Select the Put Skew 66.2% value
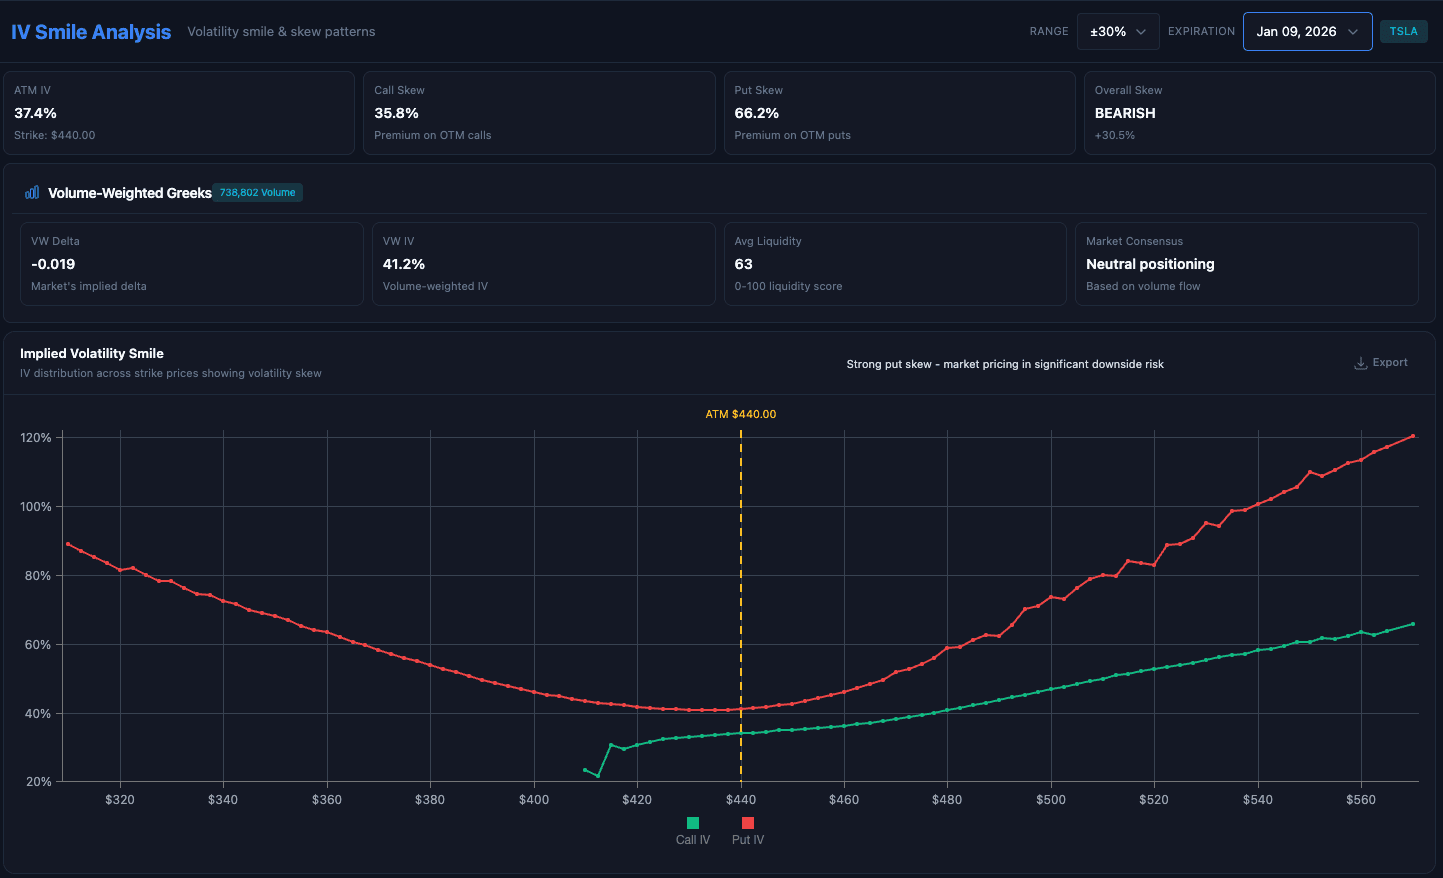The width and height of the screenshot is (1443, 878). point(756,113)
